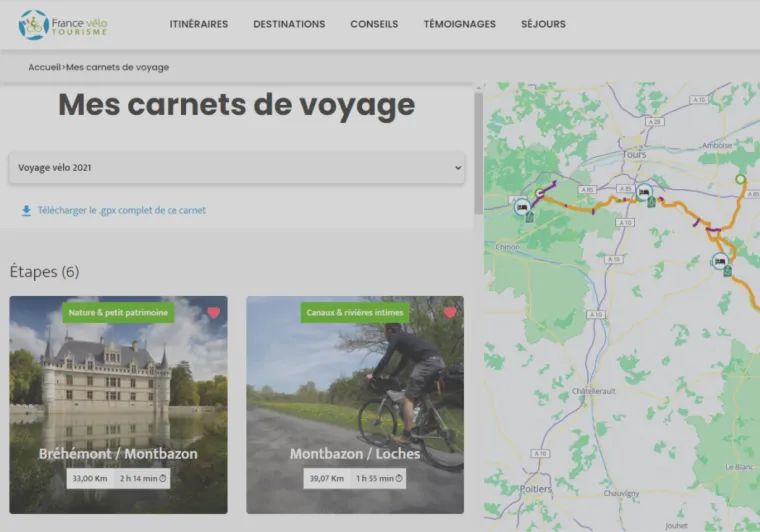Click the Tours label on map

click(634, 154)
